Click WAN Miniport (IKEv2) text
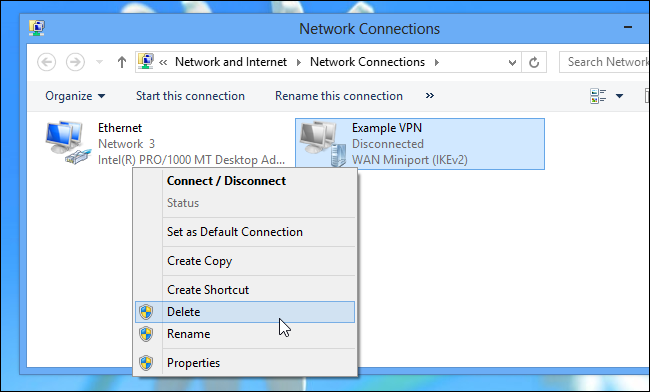The height and width of the screenshot is (392, 650). (x=410, y=160)
